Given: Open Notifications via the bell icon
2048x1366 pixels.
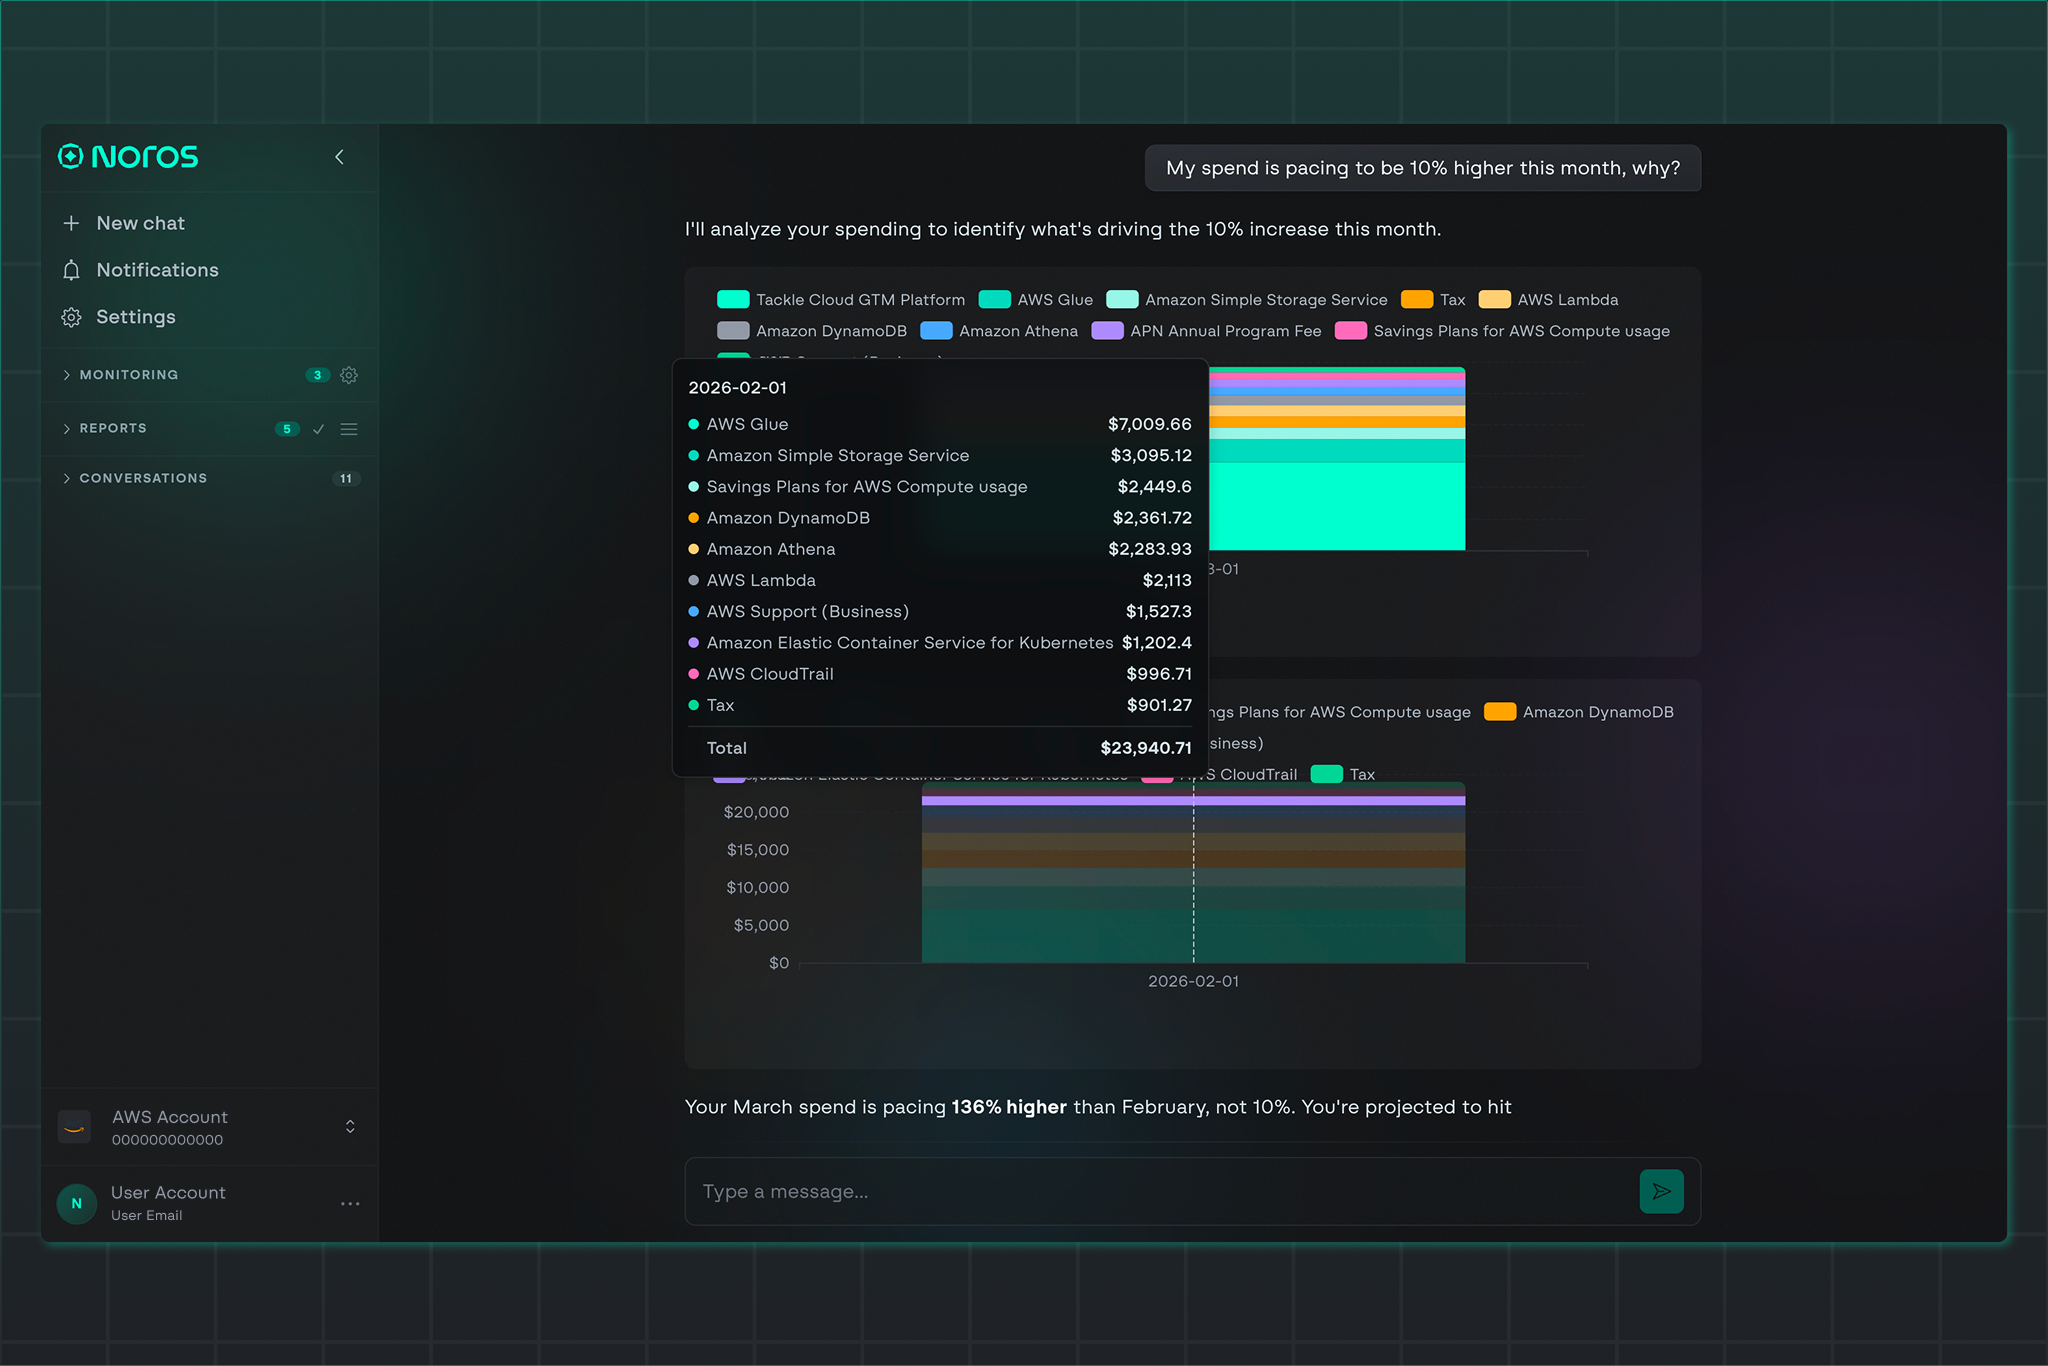Looking at the screenshot, I should [71, 270].
